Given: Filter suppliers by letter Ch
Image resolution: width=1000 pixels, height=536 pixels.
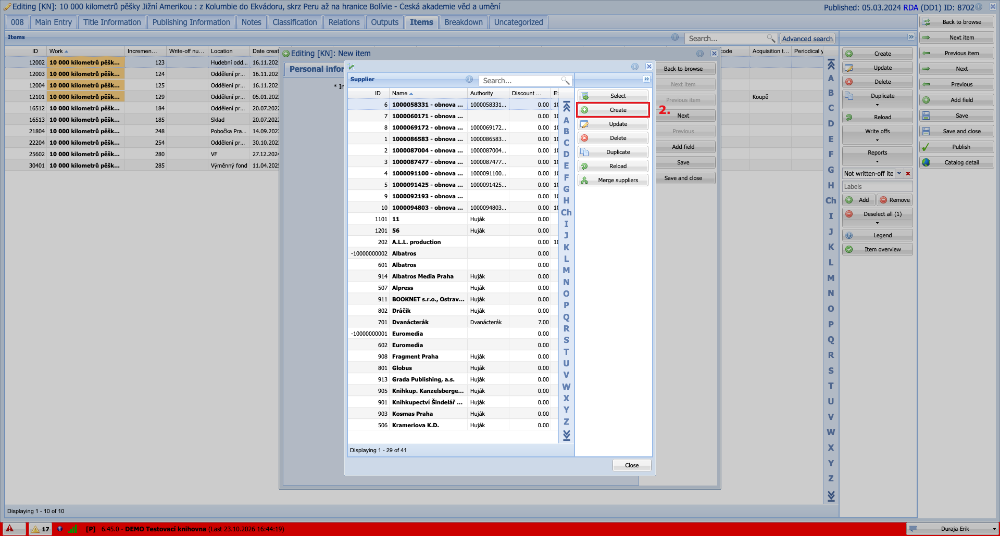Looking at the screenshot, I should 566,212.
